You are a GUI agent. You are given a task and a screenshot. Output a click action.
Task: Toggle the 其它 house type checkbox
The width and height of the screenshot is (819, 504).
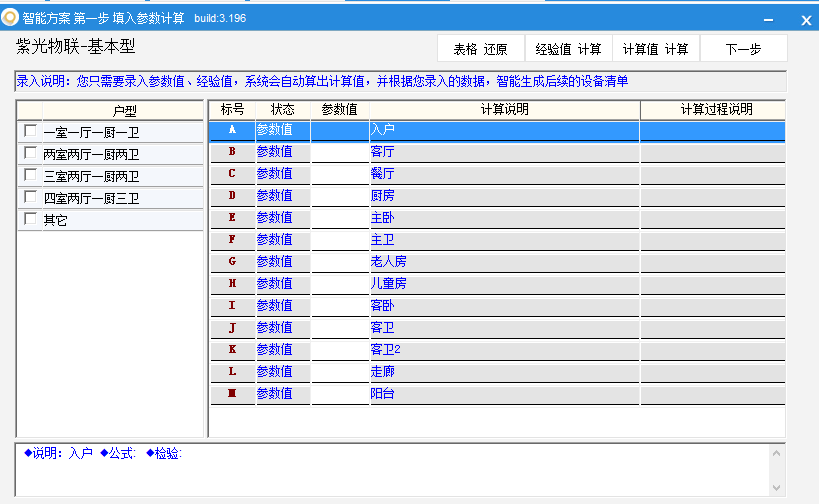pyautogui.click(x=30, y=219)
